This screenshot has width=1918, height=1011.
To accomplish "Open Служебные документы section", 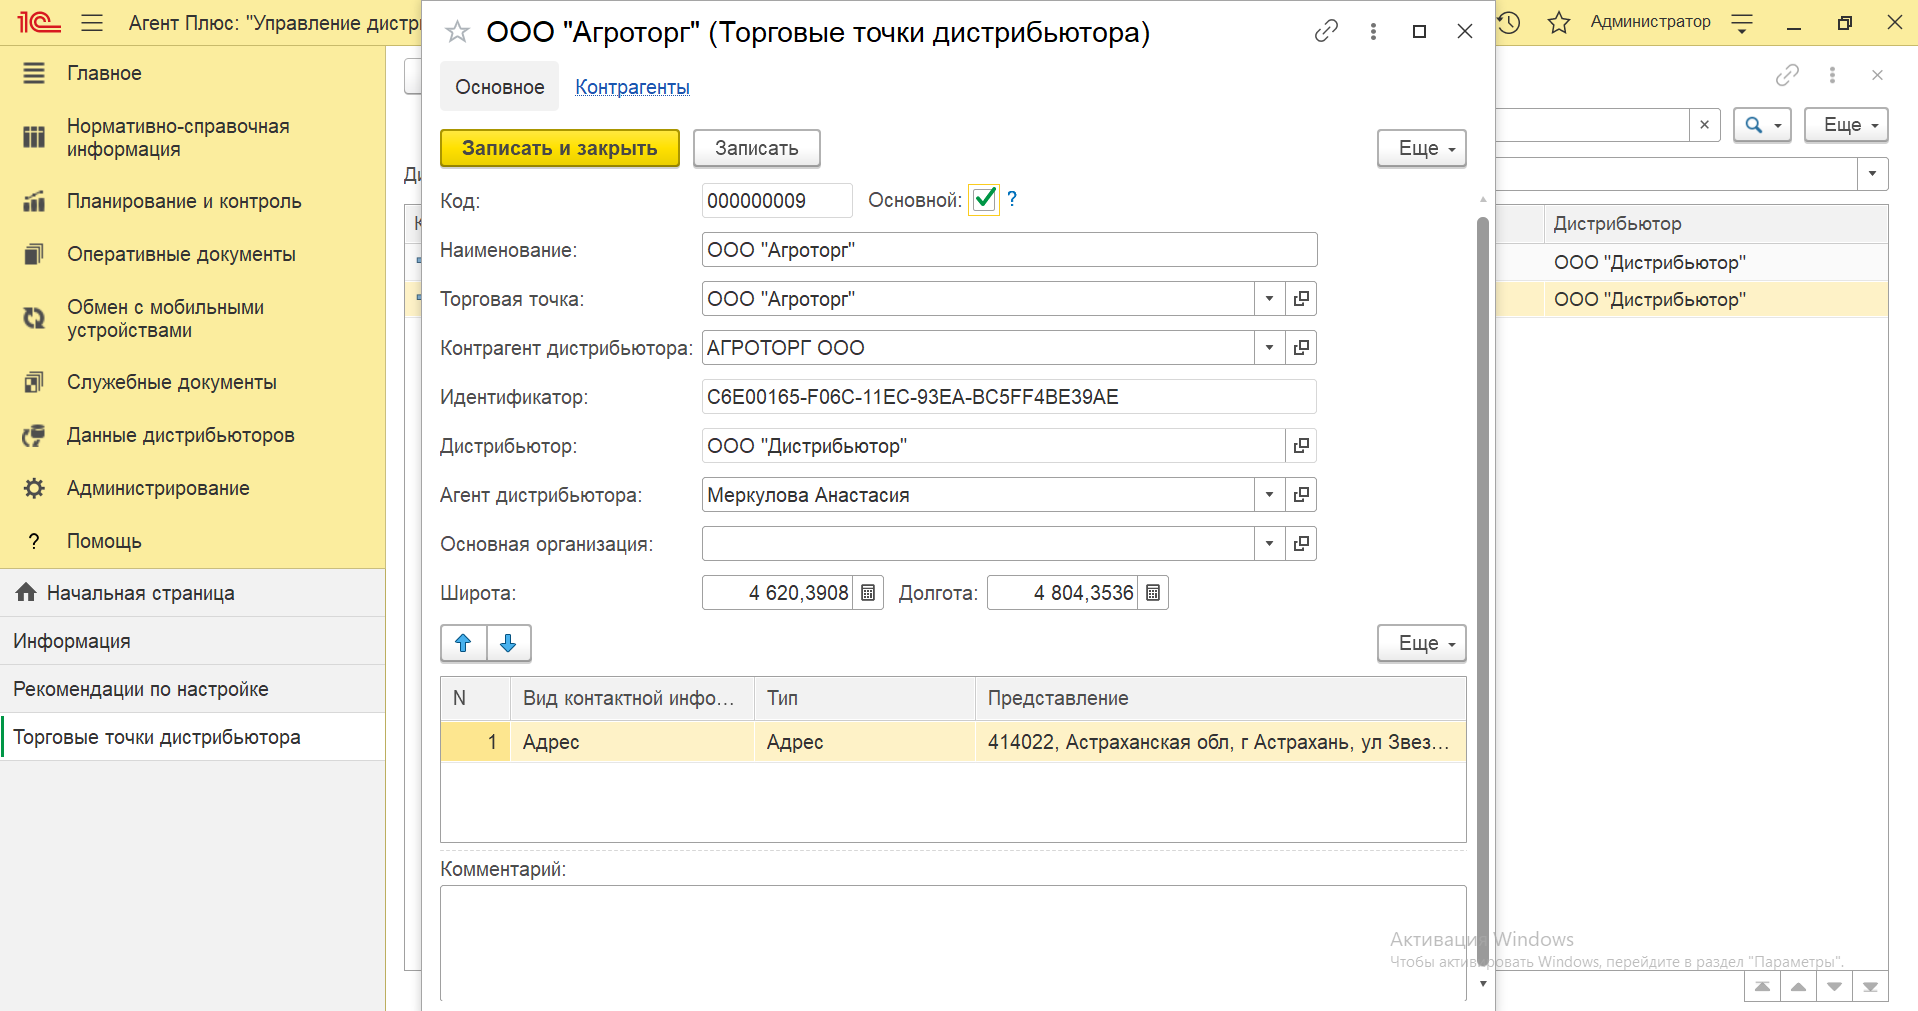I will [192, 382].
